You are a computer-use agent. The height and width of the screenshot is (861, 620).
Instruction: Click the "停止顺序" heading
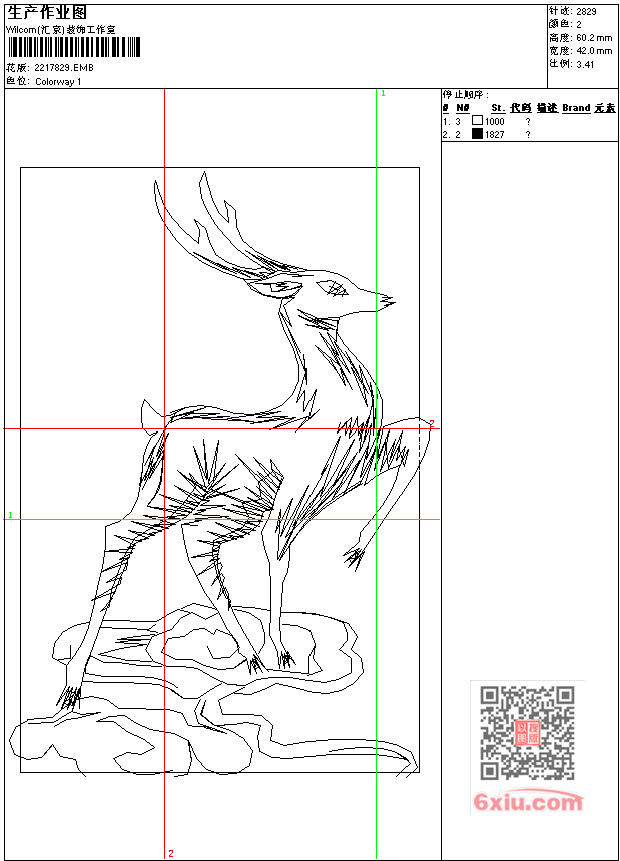coord(466,94)
